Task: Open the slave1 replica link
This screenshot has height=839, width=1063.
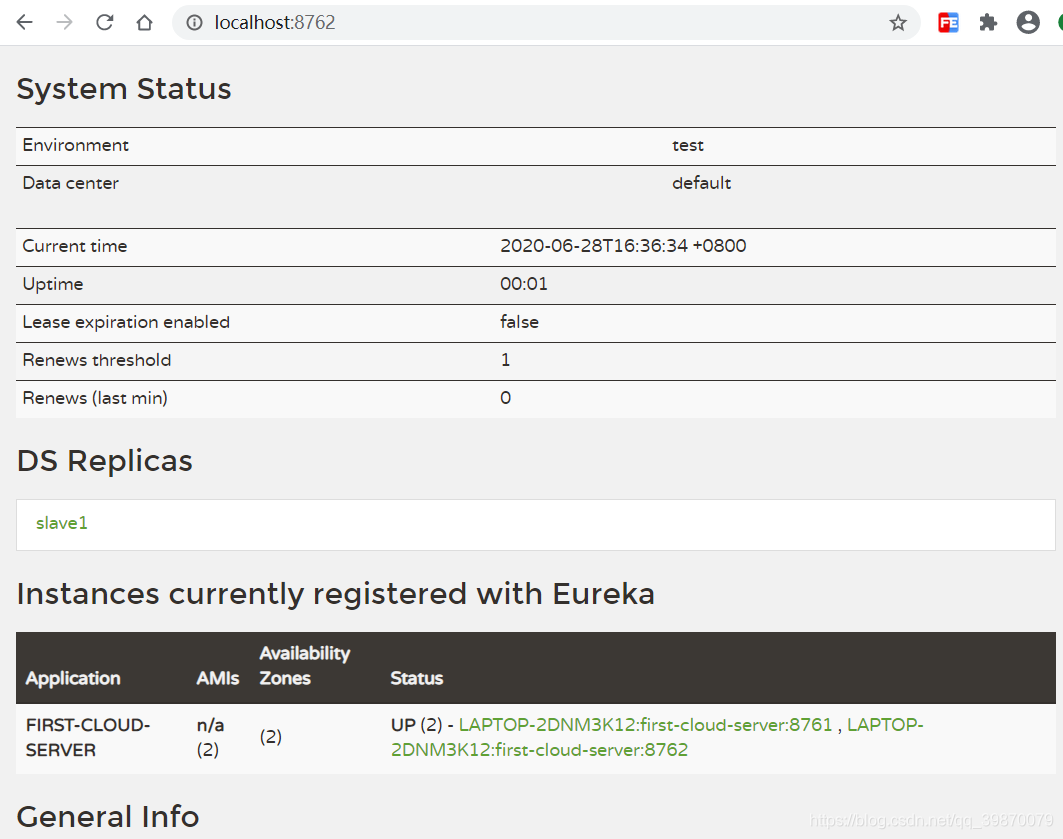Action: pos(62,523)
